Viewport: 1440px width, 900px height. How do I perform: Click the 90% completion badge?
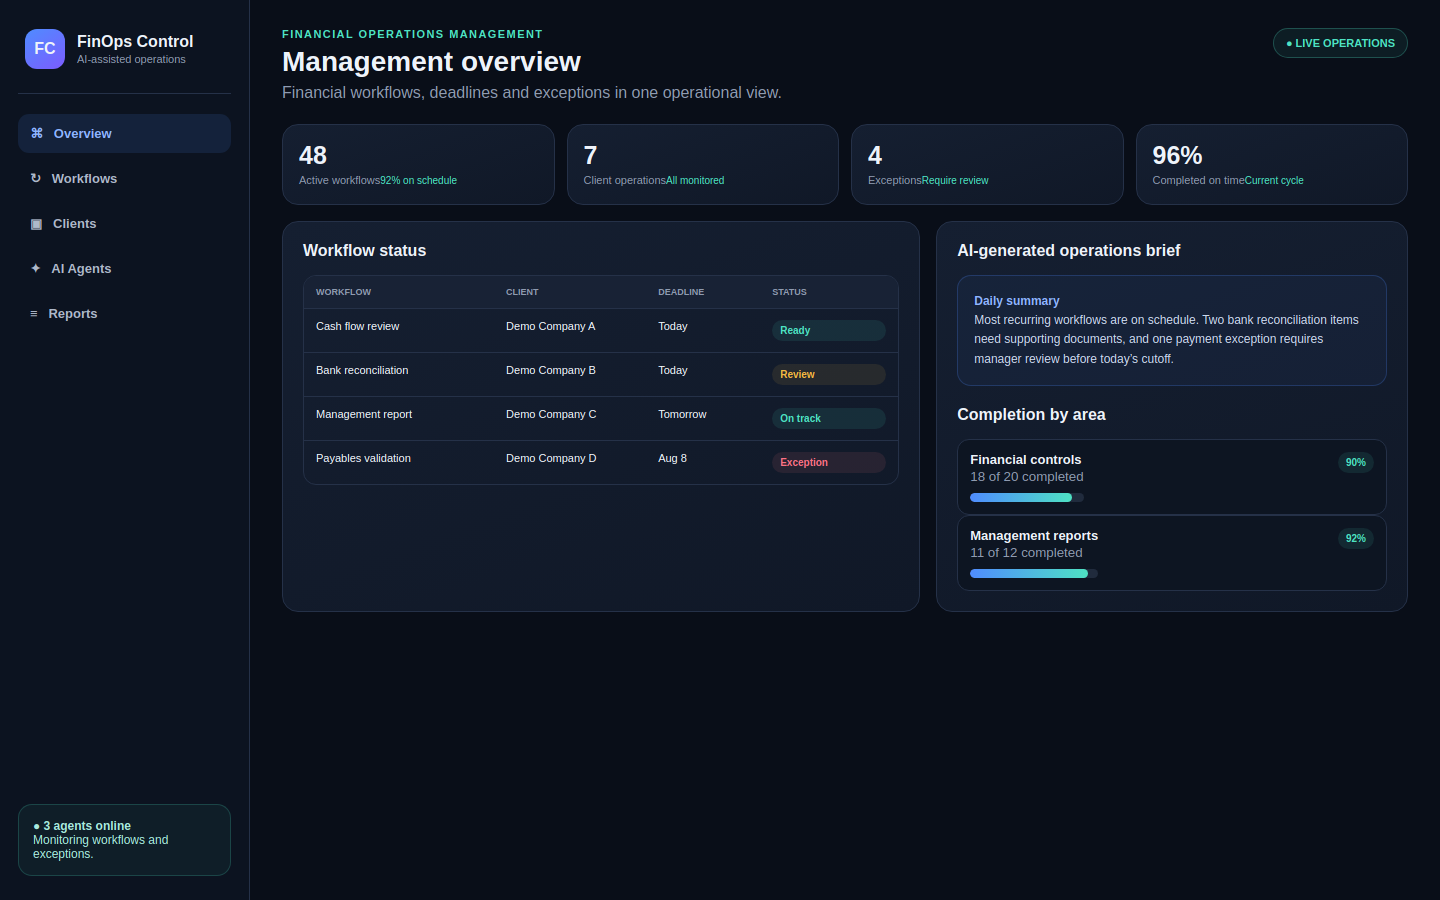tap(1356, 462)
